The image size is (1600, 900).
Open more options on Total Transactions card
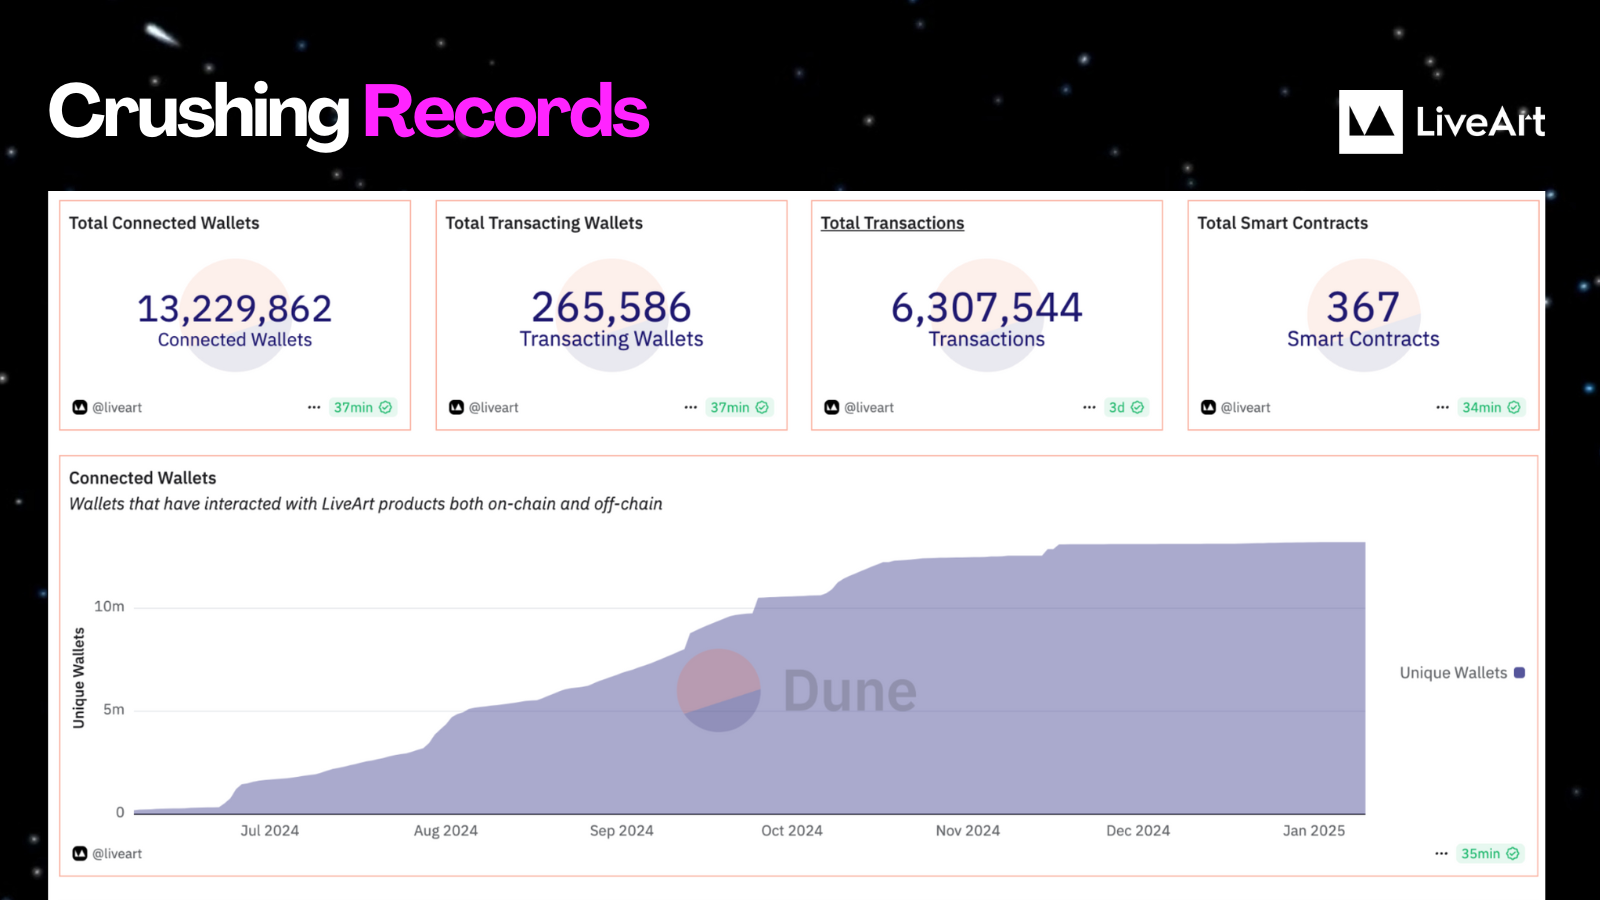(1089, 407)
